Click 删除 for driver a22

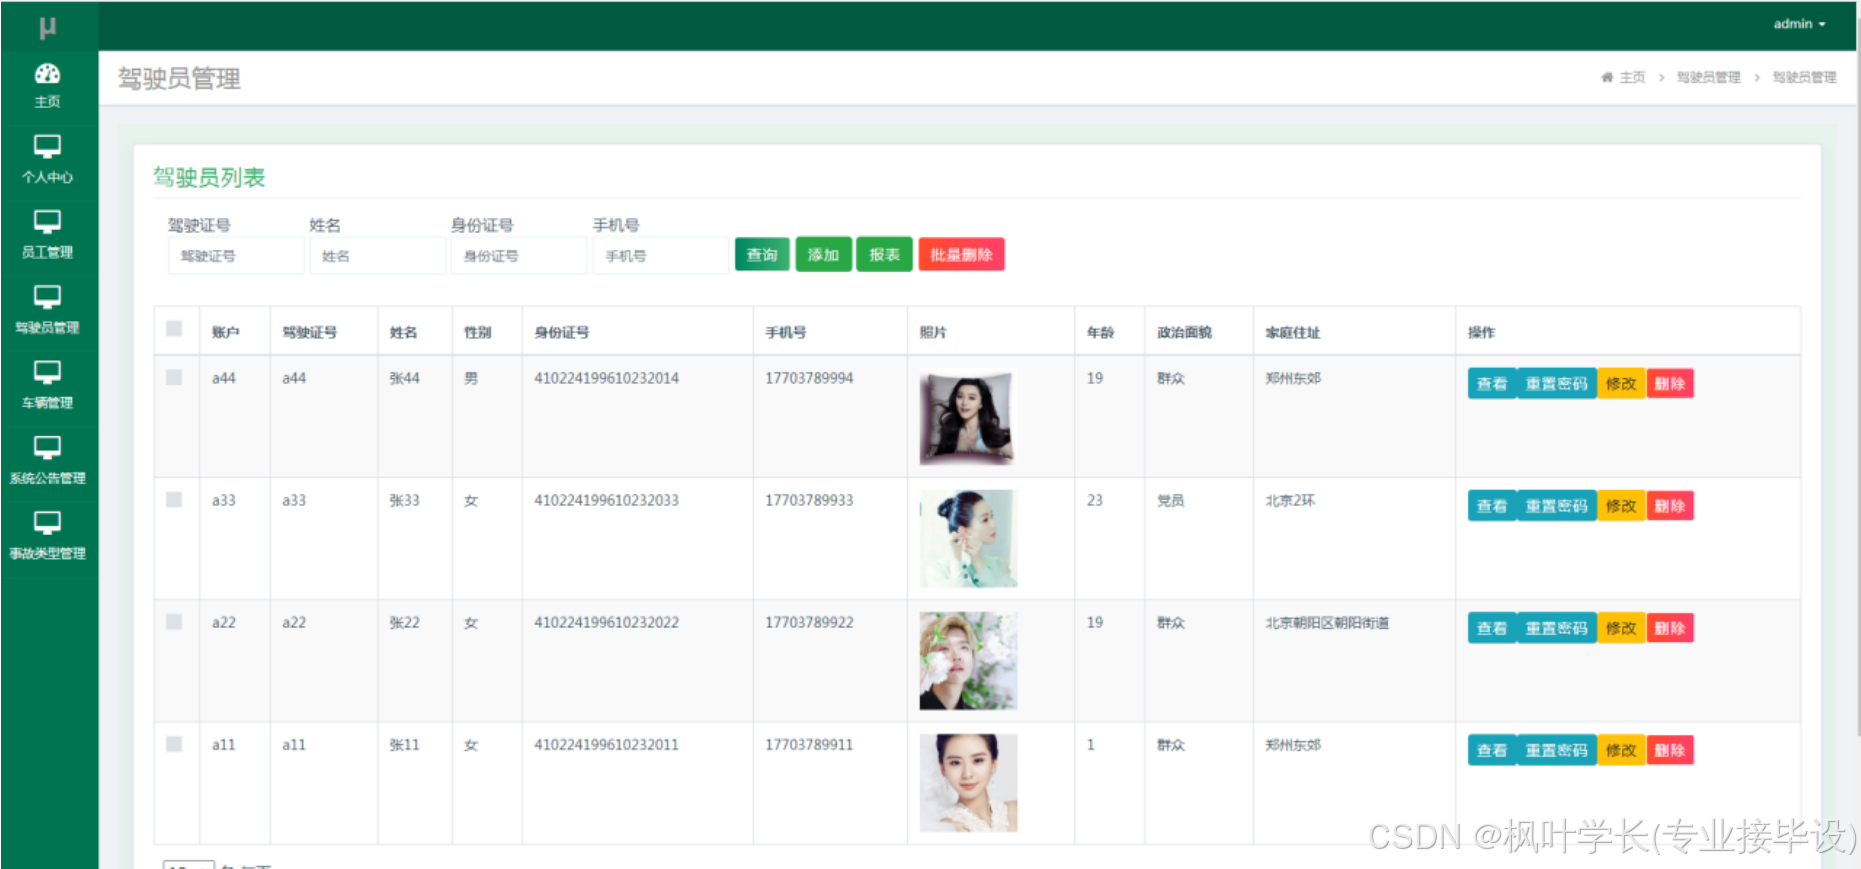[x=1669, y=628]
